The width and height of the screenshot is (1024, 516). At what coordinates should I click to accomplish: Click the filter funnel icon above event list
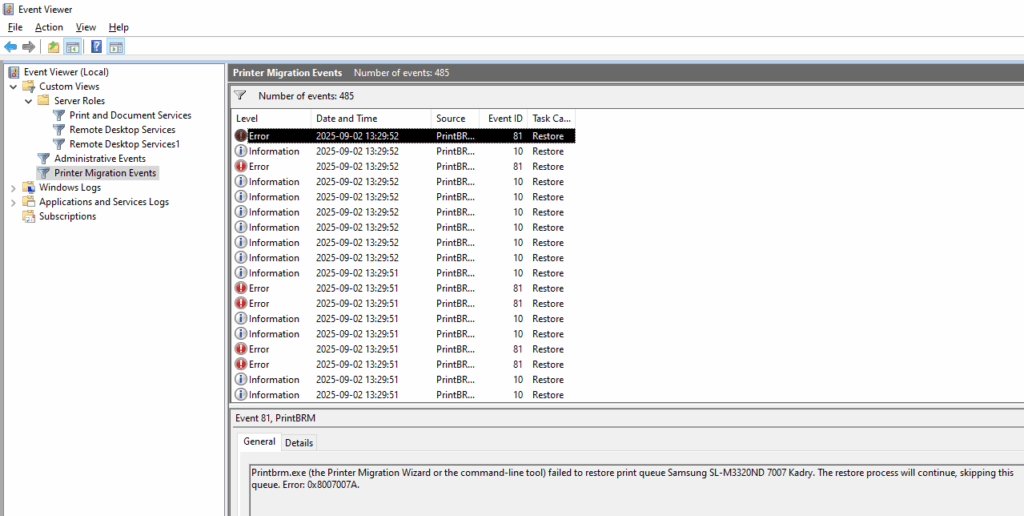[240, 96]
